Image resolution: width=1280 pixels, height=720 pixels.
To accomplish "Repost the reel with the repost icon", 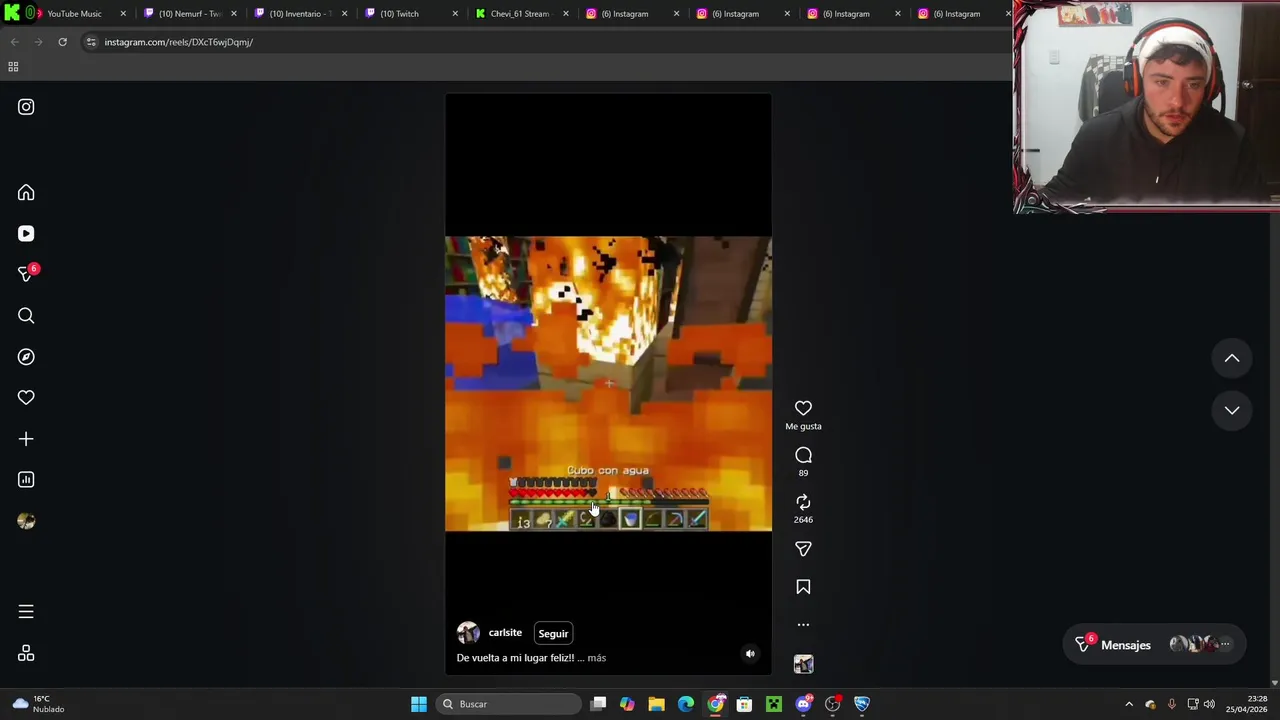I will click(x=803, y=502).
